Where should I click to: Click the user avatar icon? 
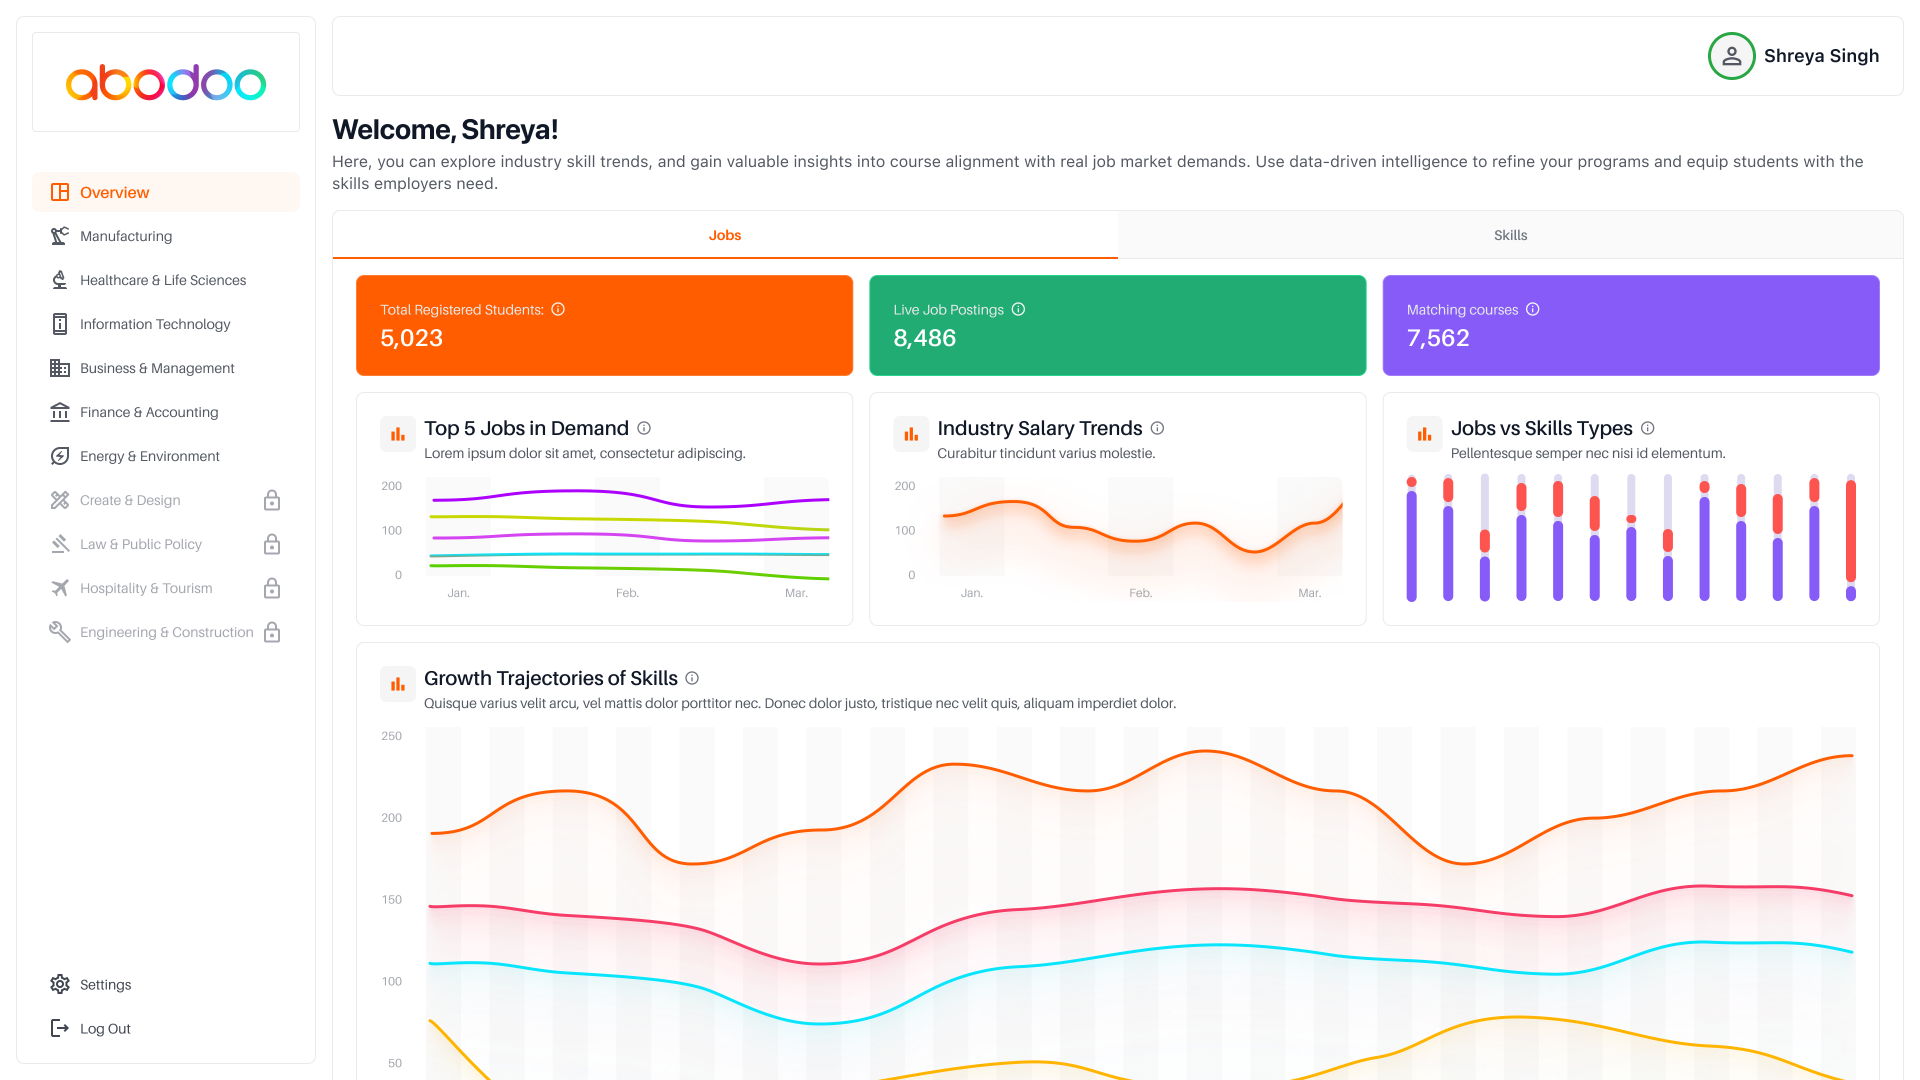pos(1732,56)
